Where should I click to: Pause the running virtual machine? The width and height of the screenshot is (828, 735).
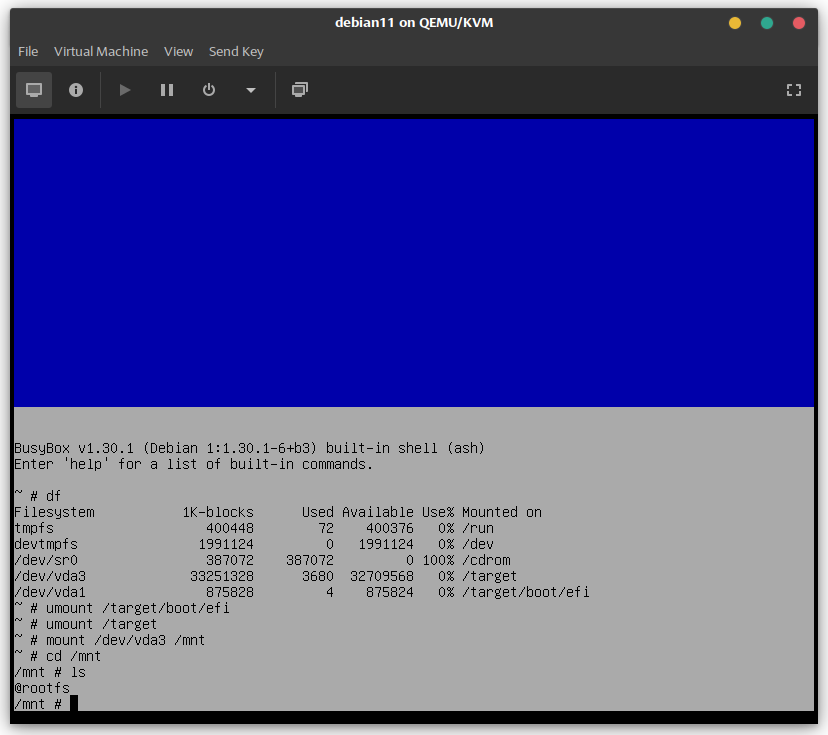coord(167,90)
